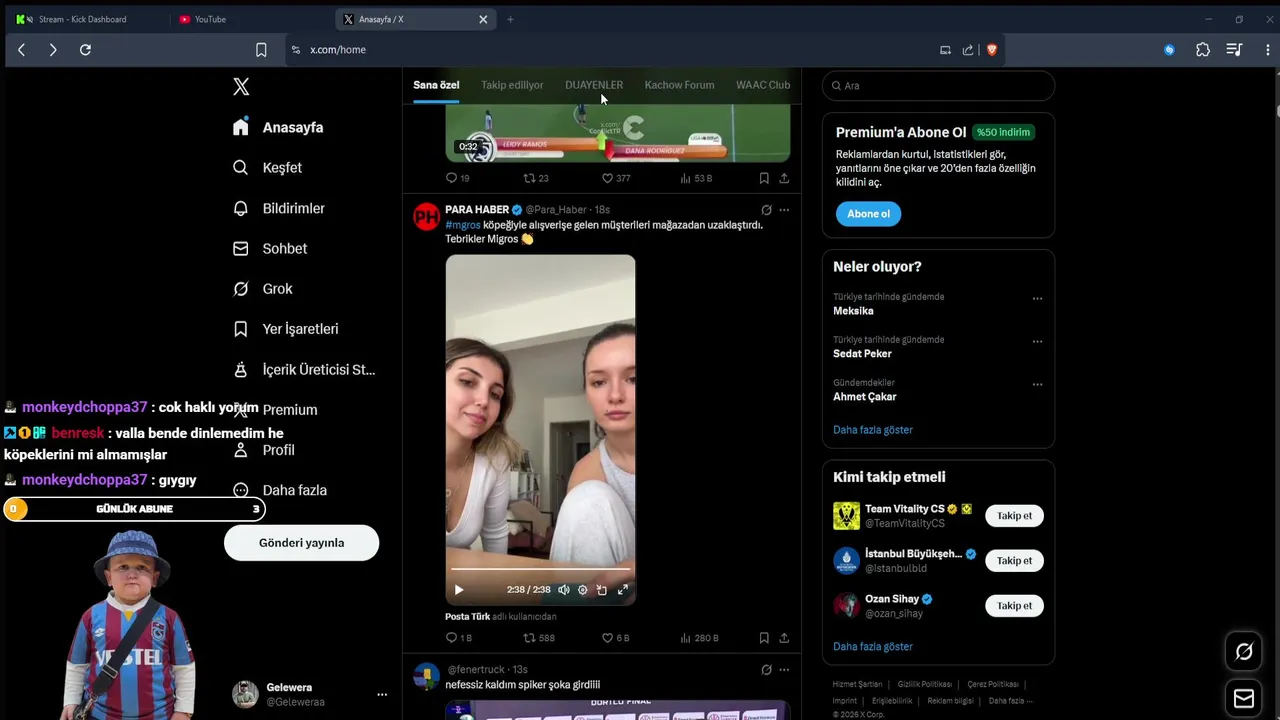Click the Ara search field

[938, 86]
